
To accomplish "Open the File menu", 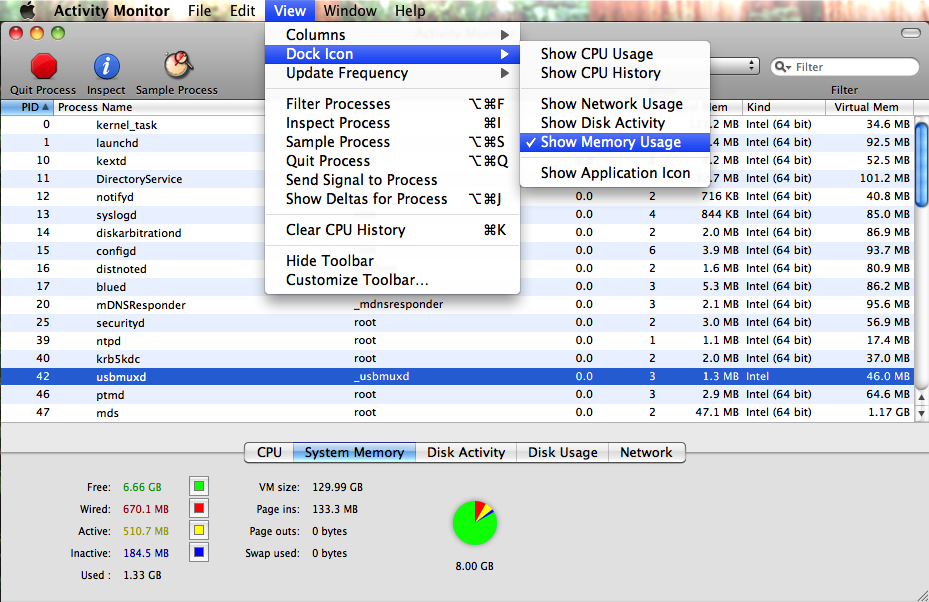I will pos(200,11).
